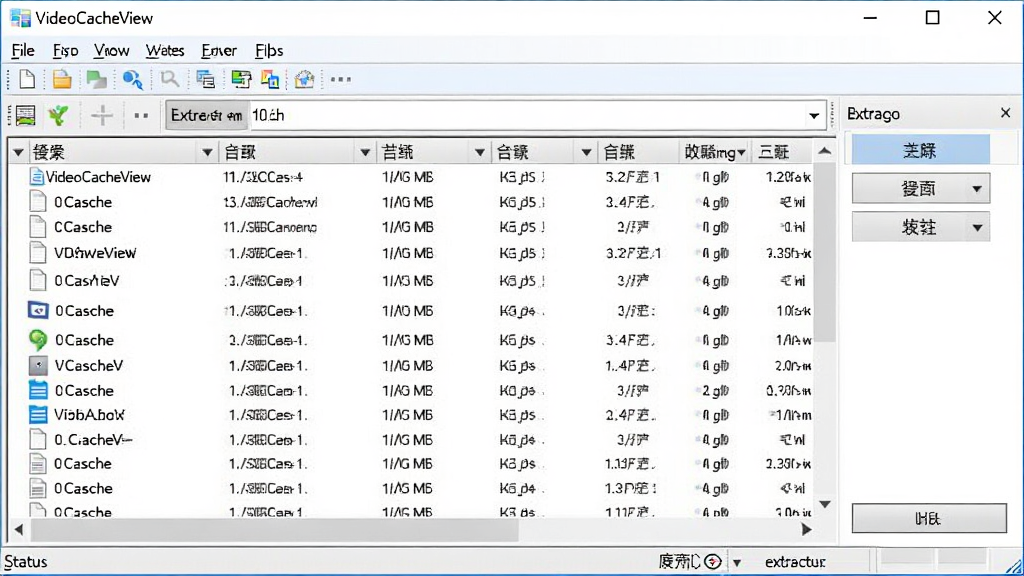
Task: Select the VisbA.boV row name
Action: coord(89,415)
